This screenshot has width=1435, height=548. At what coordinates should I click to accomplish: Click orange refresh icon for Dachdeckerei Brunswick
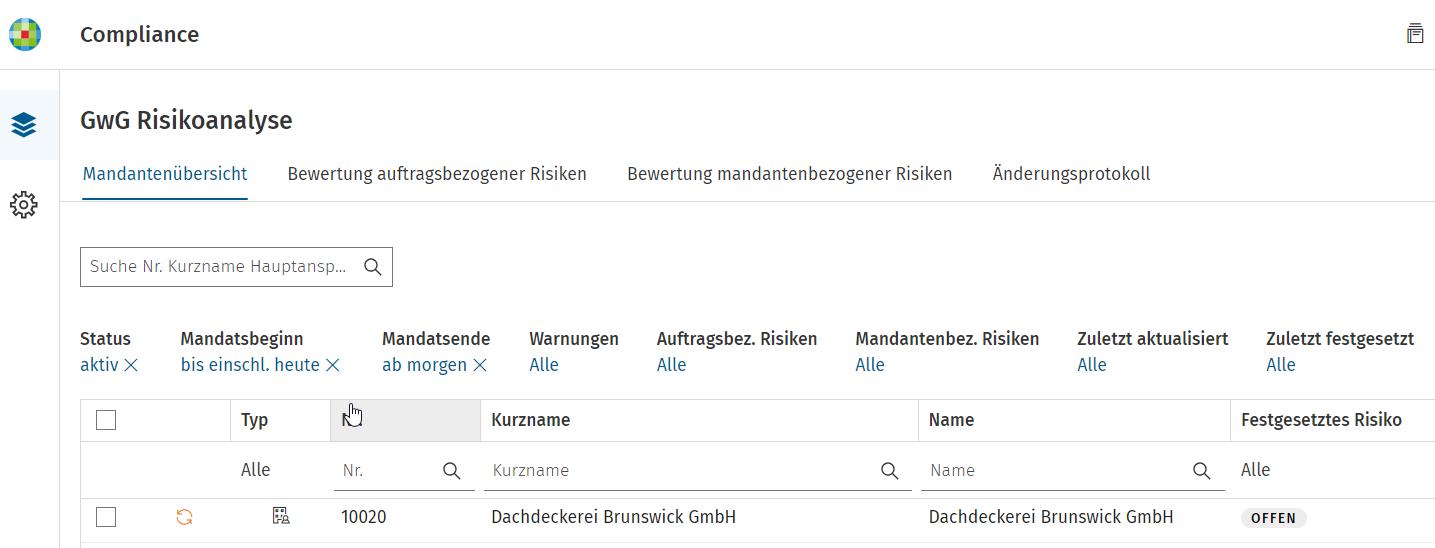click(x=184, y=517)
